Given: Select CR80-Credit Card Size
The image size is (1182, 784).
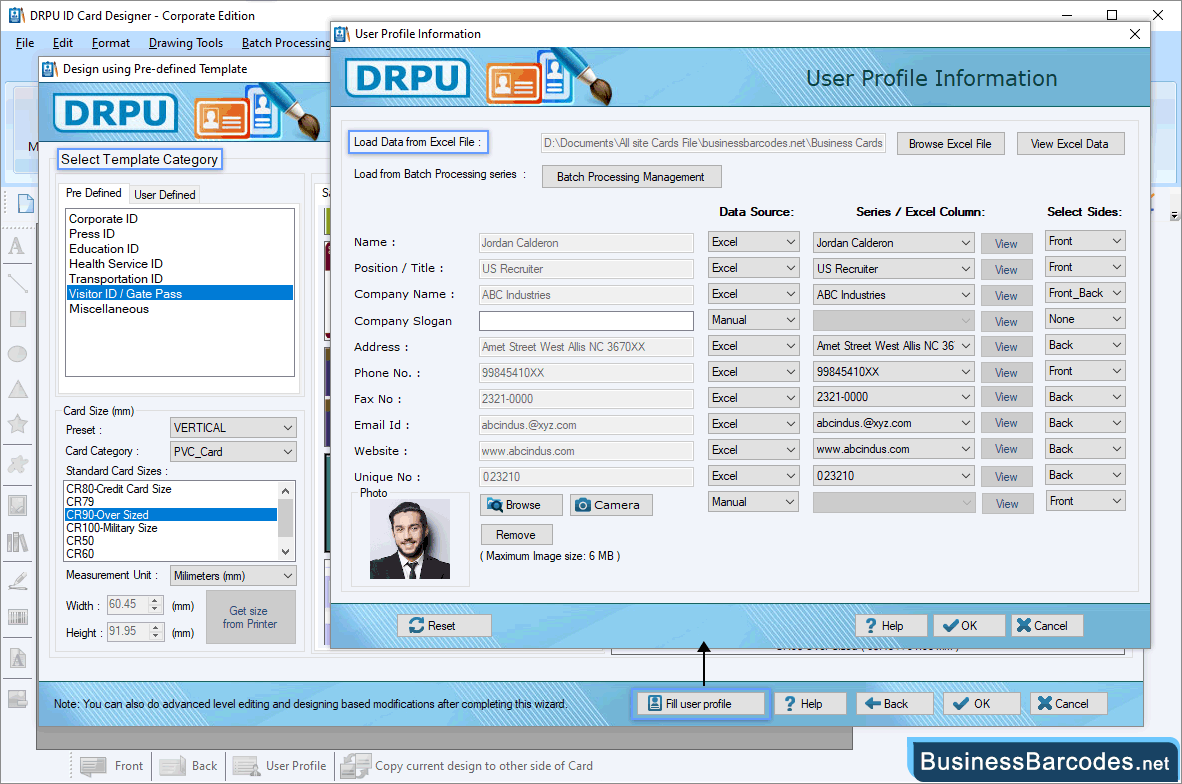Looking at the screenshot, I should [x=119, y=488].
